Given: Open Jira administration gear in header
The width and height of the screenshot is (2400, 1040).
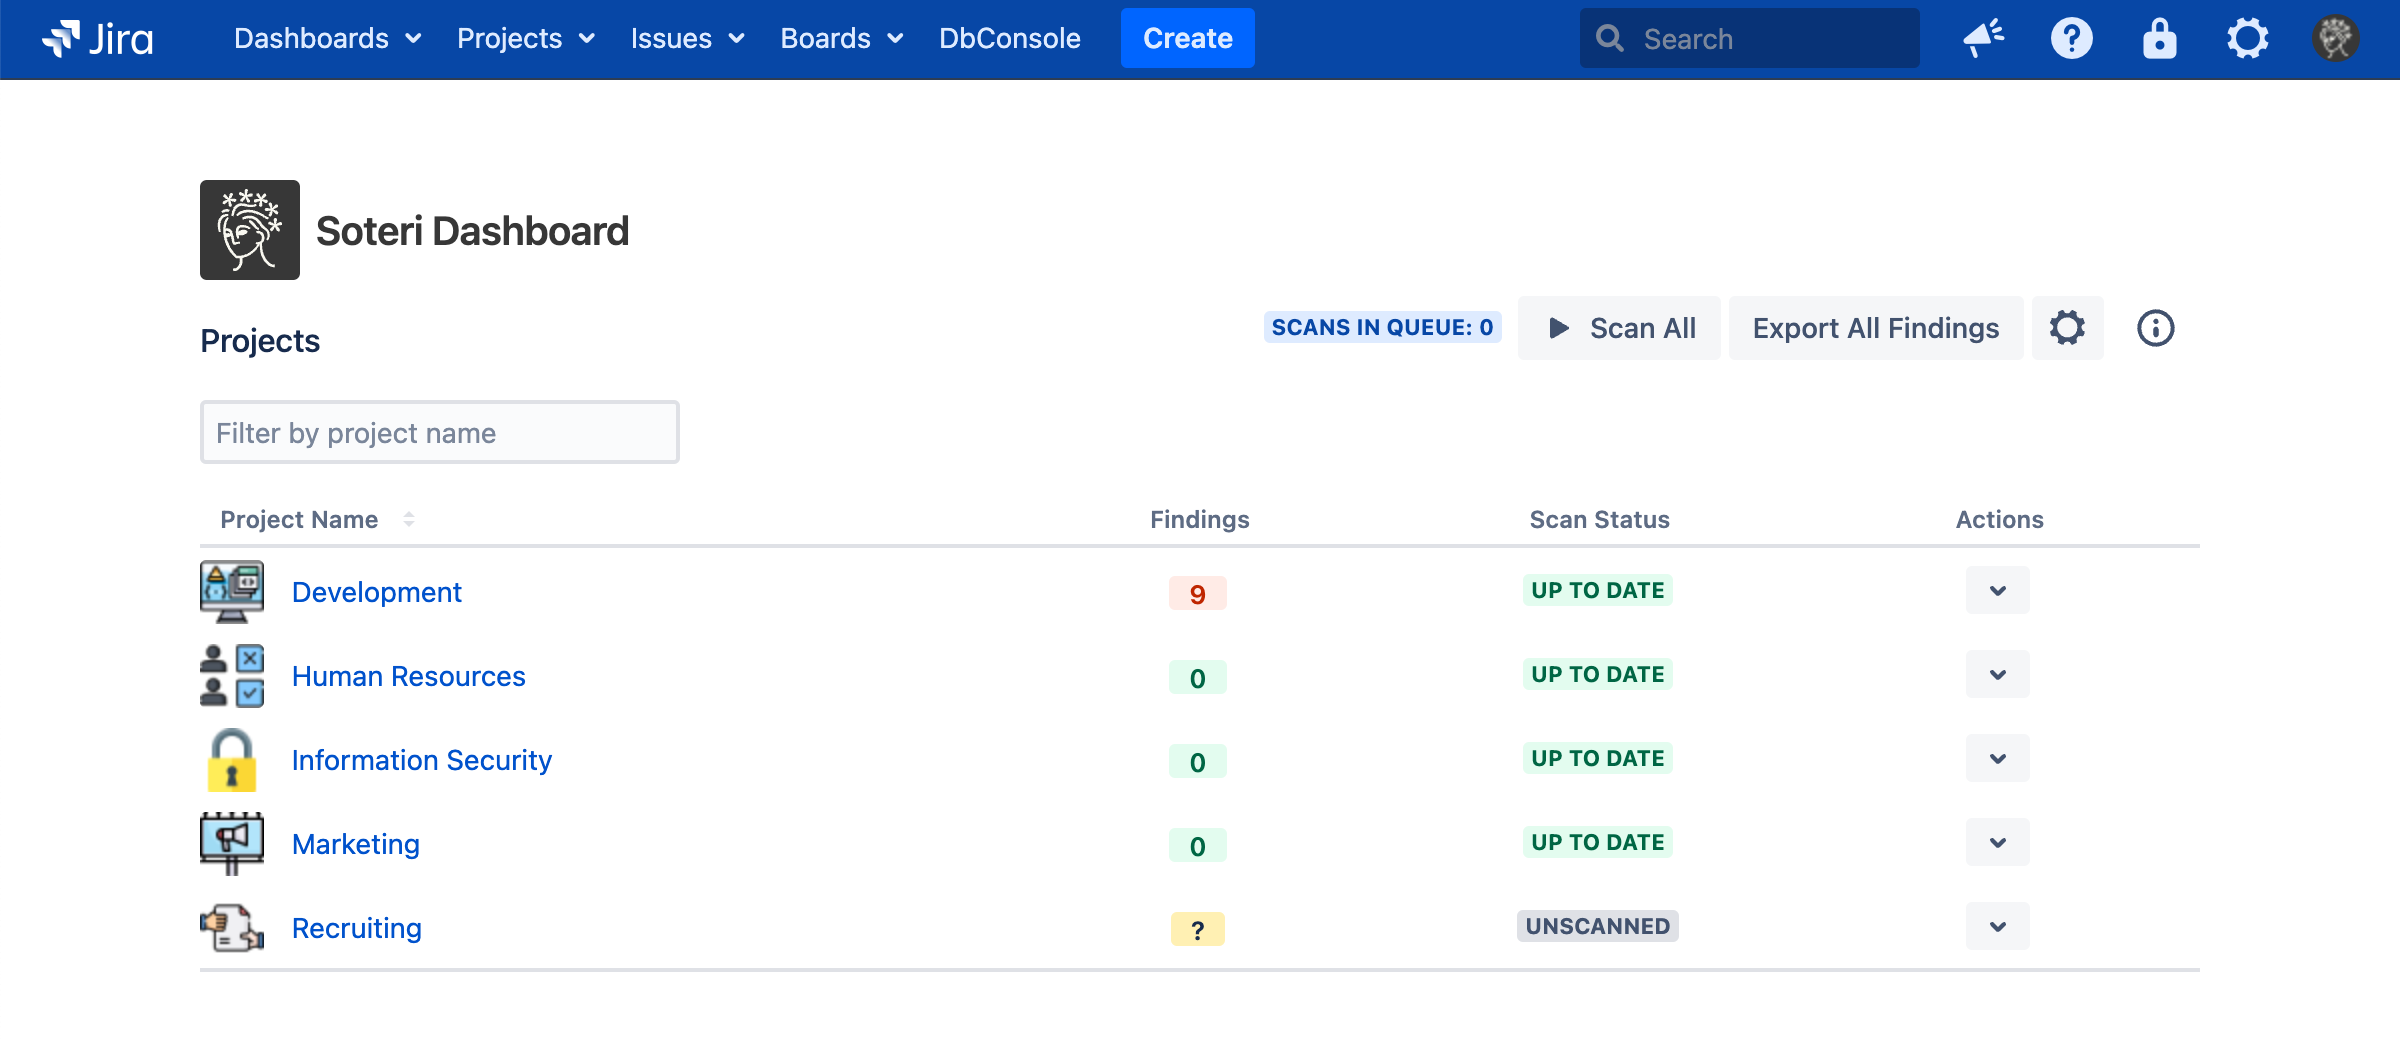Looking at the screenshot, I should pyautogui.click(x=2247, y=39).
